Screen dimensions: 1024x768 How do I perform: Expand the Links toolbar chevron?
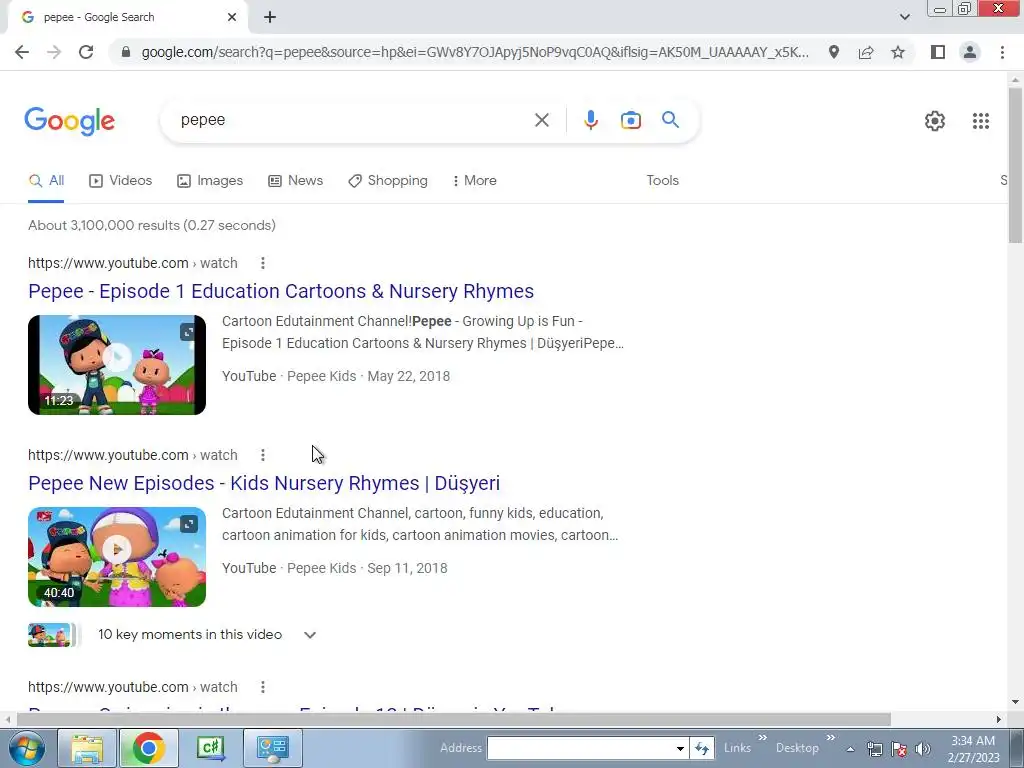[x=762, y=738]
